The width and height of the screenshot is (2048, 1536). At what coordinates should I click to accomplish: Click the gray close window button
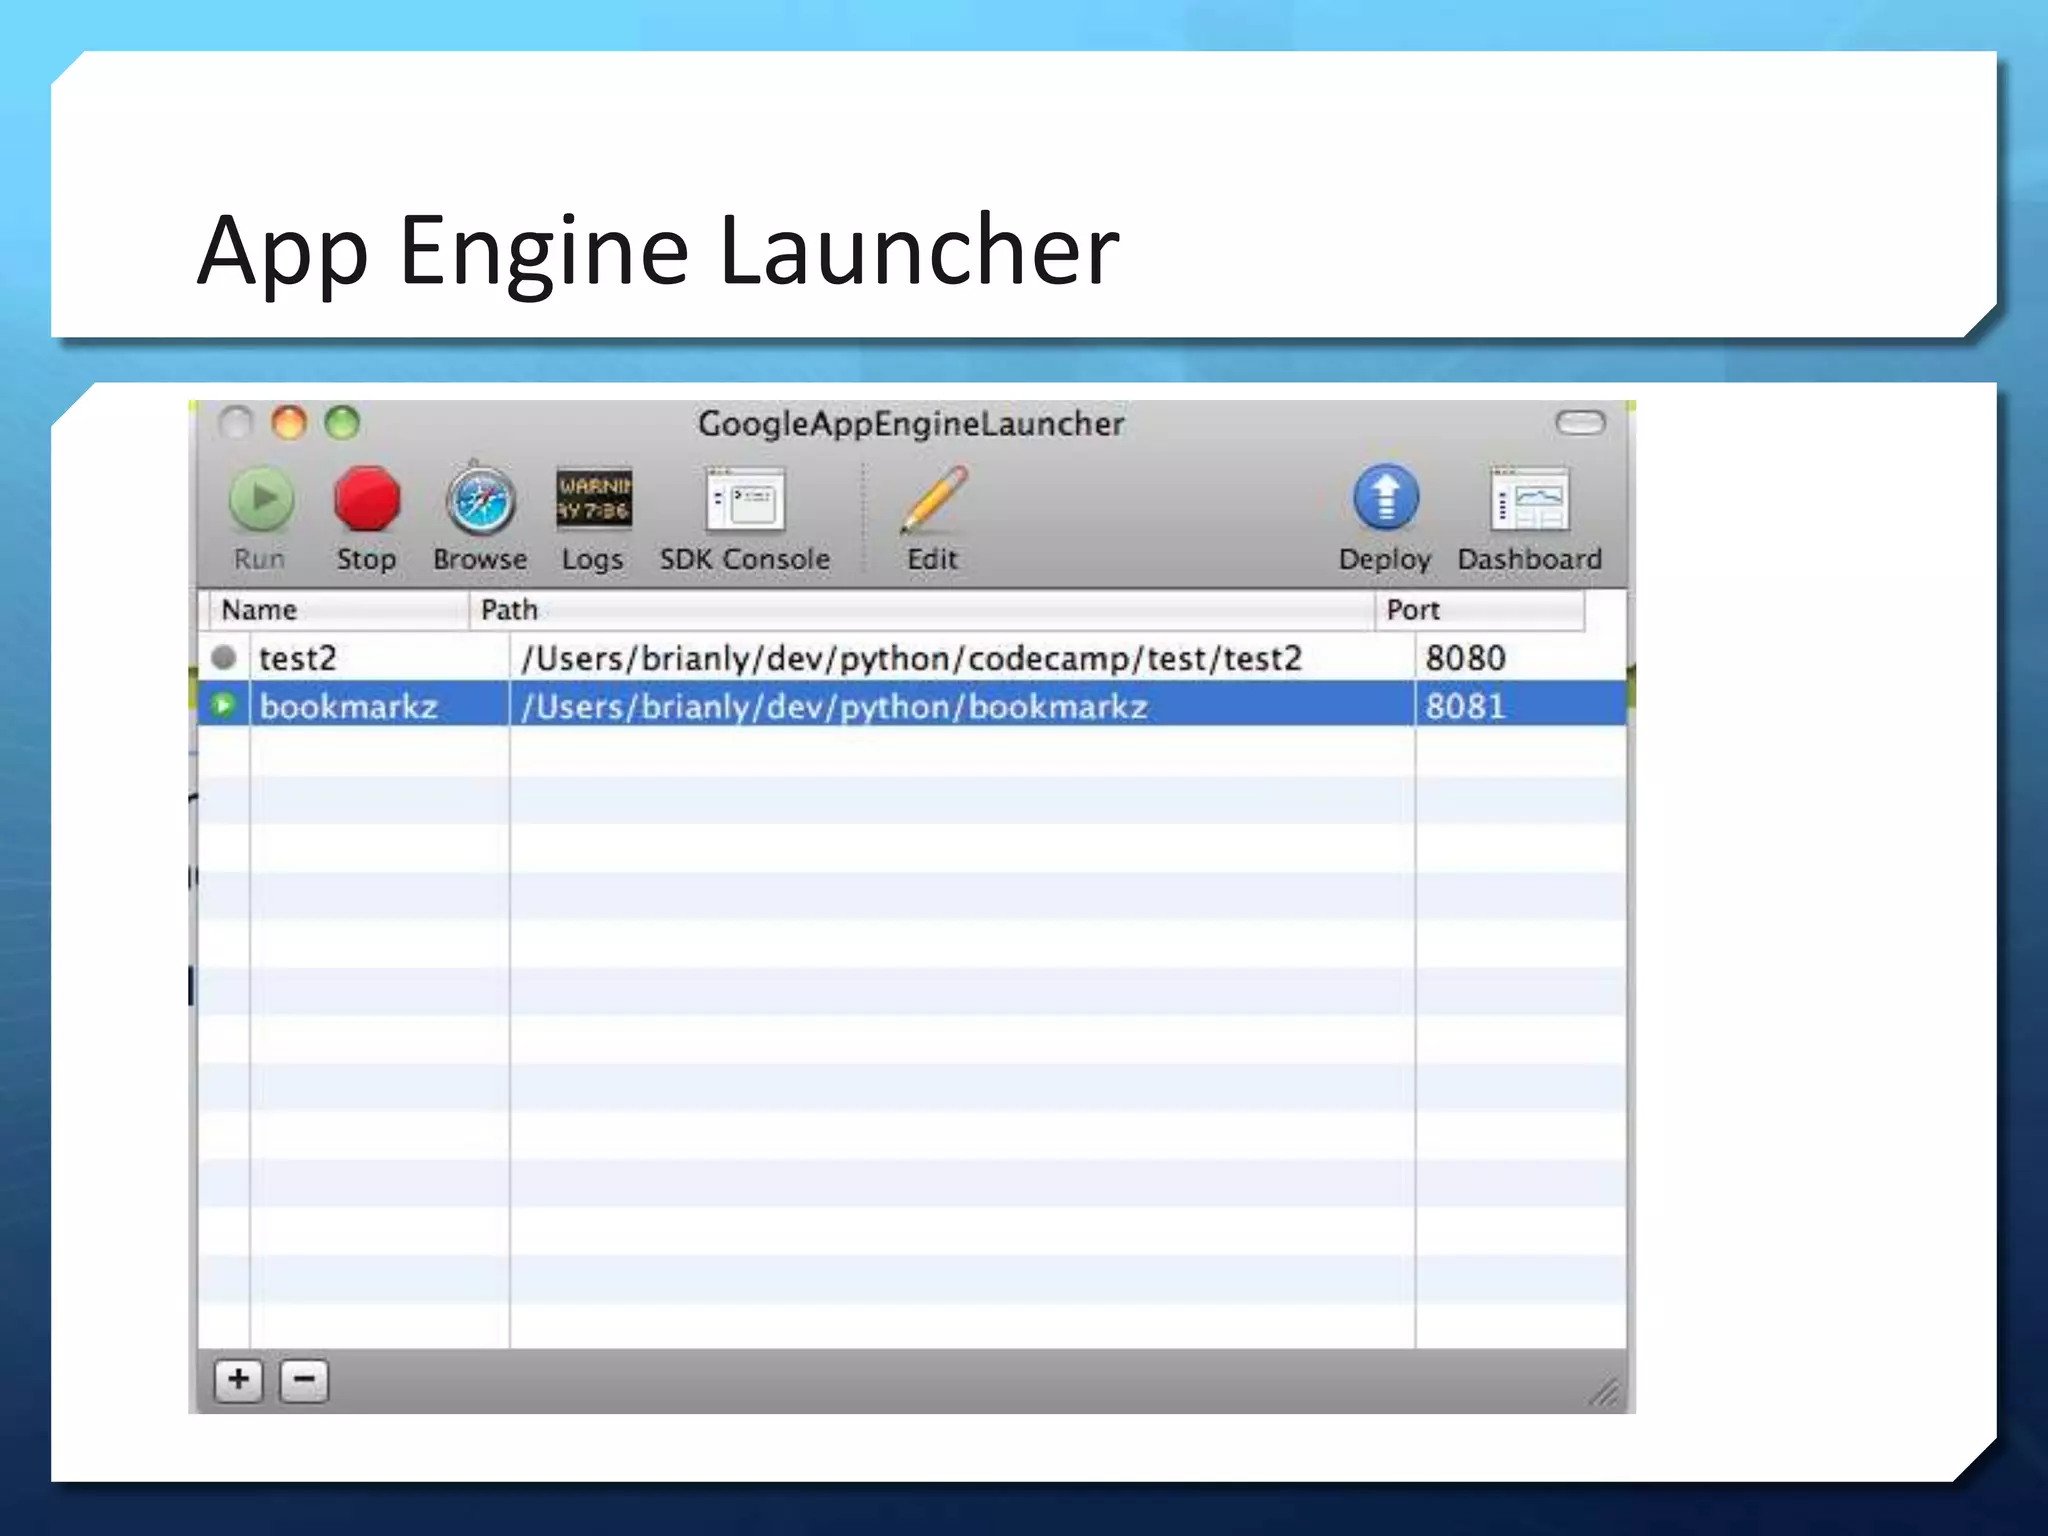(x=236, y=423)
